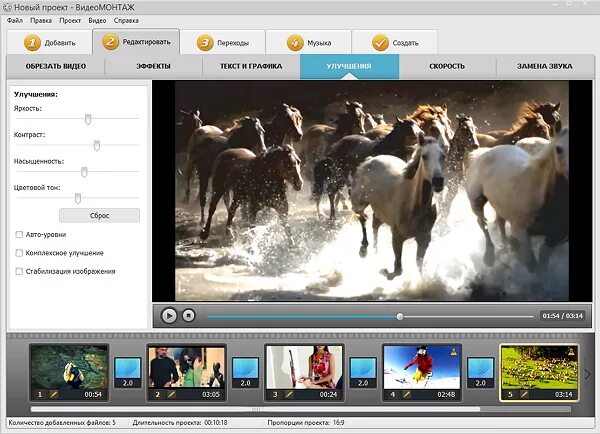
Task: Click the pencil edit icon on clip 5
Action: click(x=524, y=394)
